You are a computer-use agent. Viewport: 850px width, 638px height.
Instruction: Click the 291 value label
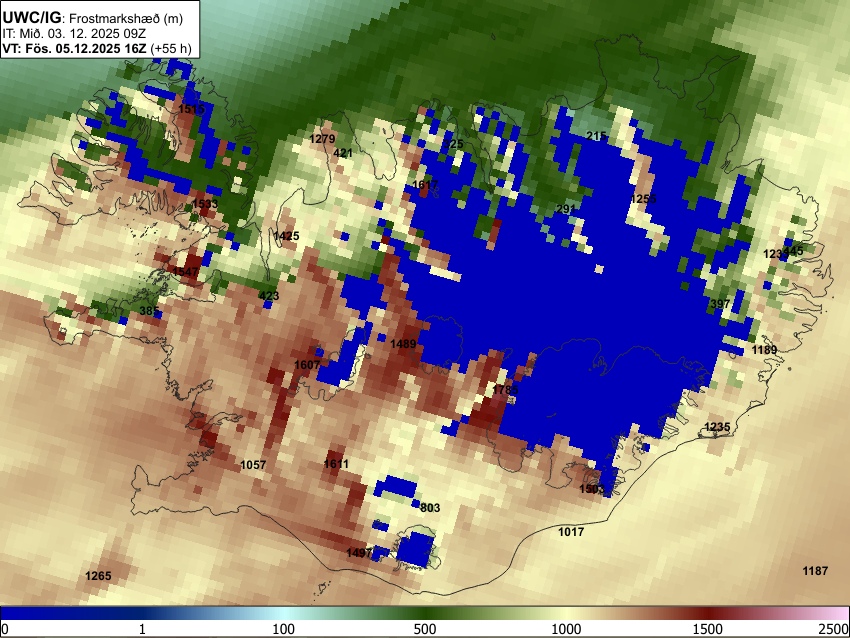coord(565,209)
